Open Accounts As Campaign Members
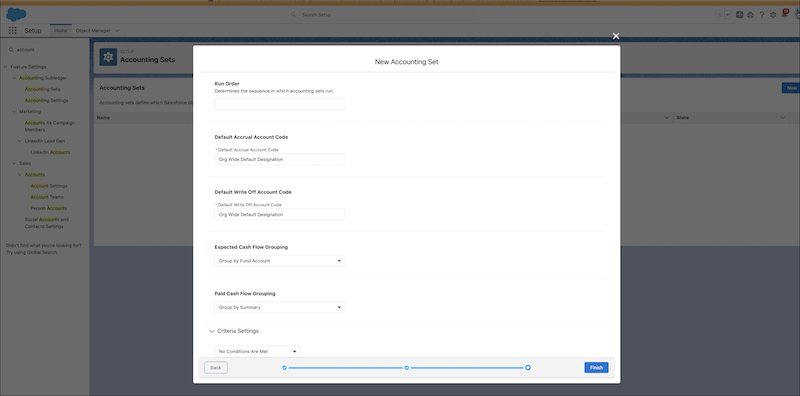800x396 pixels. (x=50, y=126)
